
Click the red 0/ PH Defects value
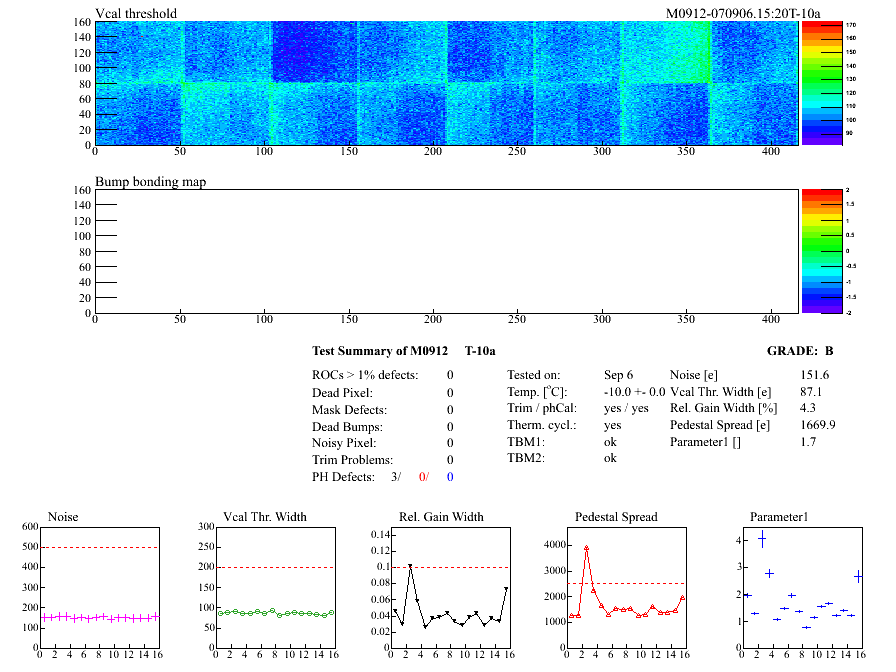pos(423,477)
